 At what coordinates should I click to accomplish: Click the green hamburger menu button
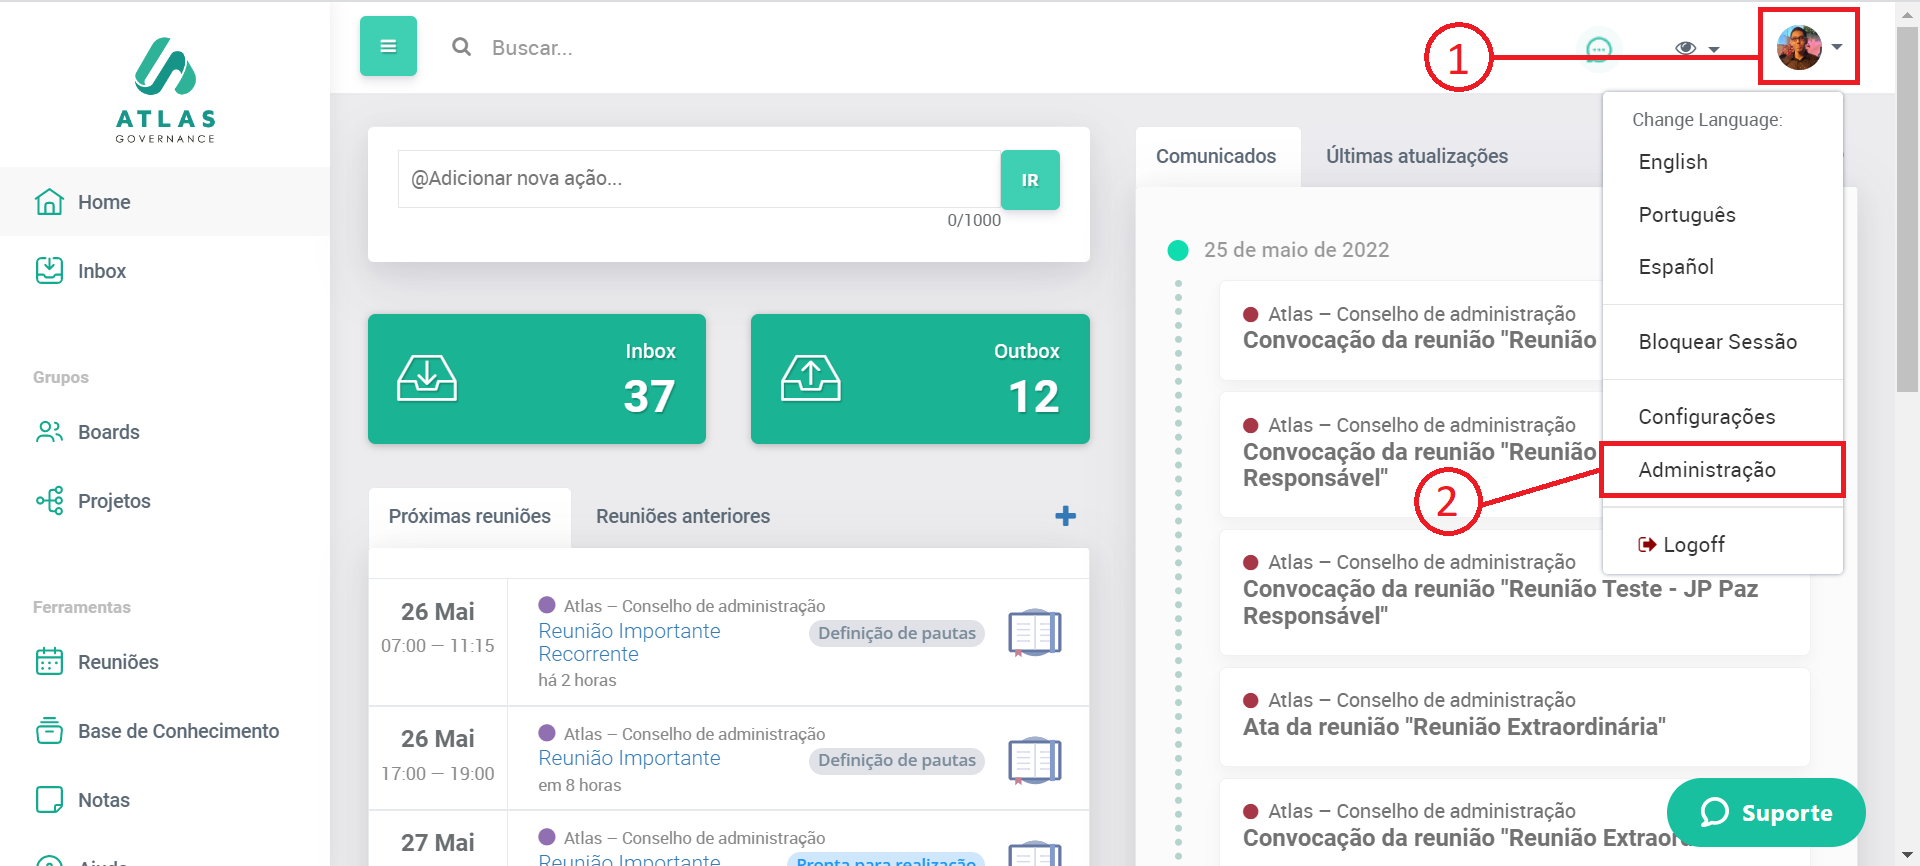(x=388, y=46)
